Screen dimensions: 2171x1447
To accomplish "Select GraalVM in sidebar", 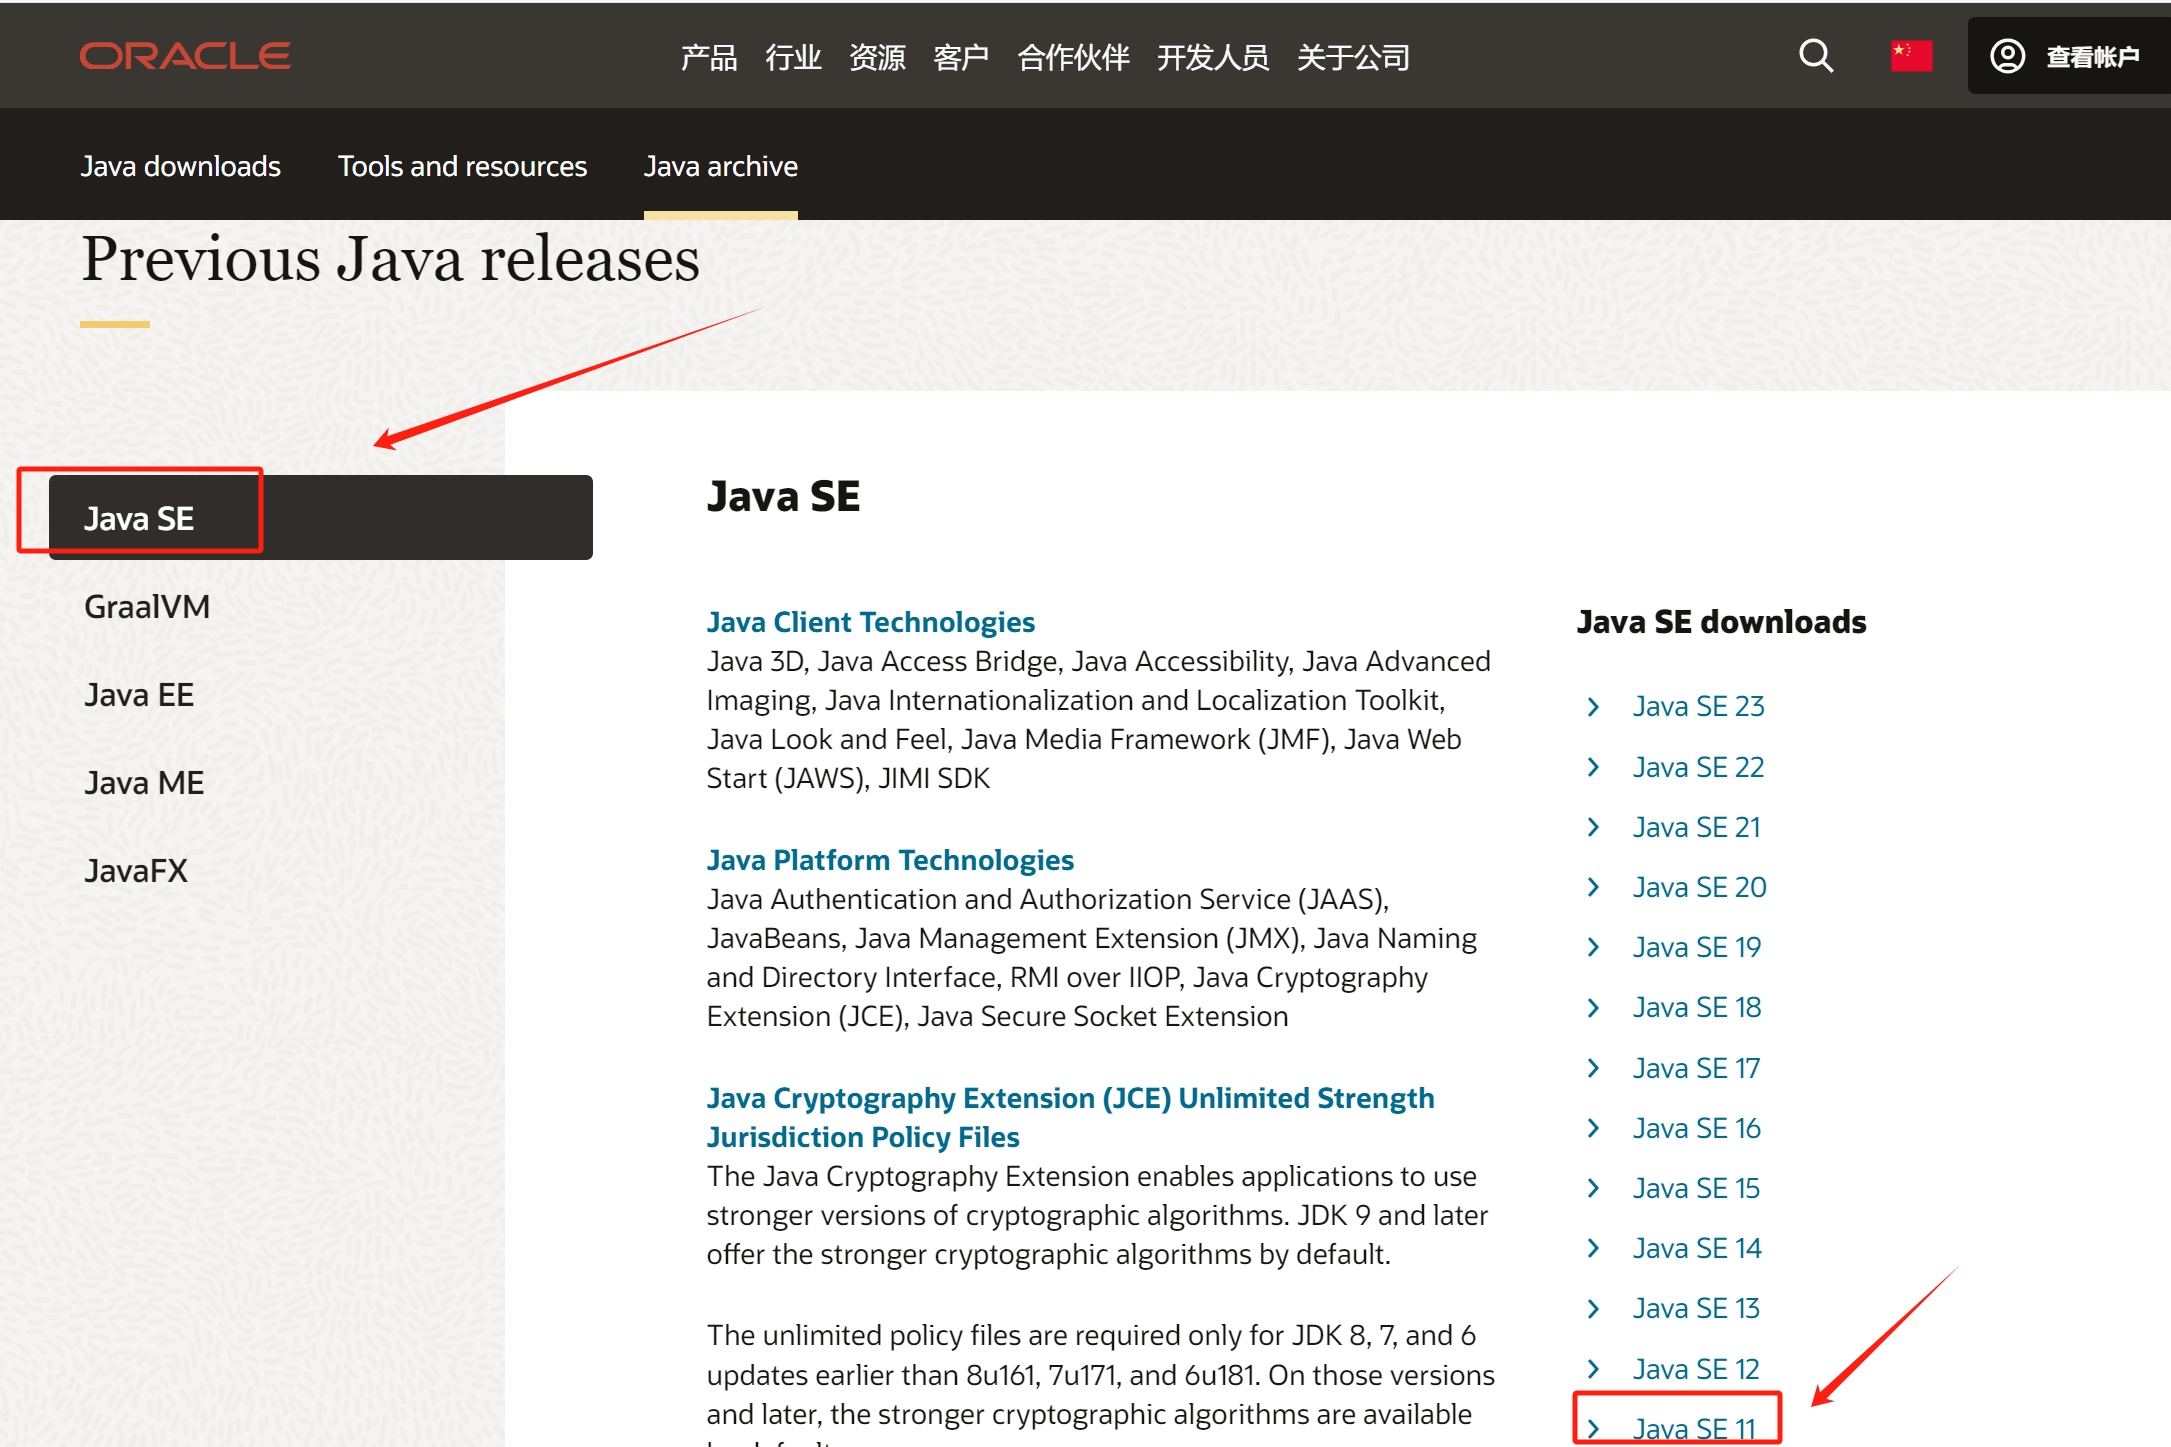I will (147, 606).
